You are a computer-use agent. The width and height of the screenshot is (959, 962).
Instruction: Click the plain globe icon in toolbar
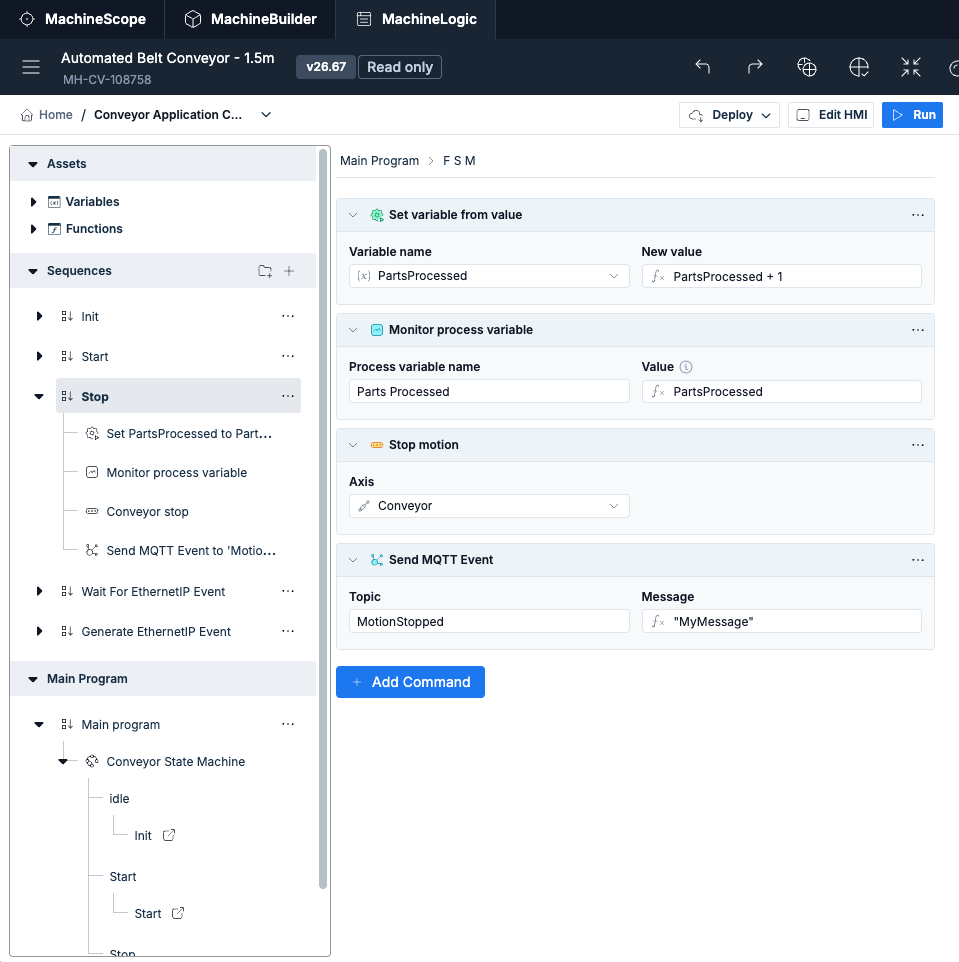tap(858, 66)
